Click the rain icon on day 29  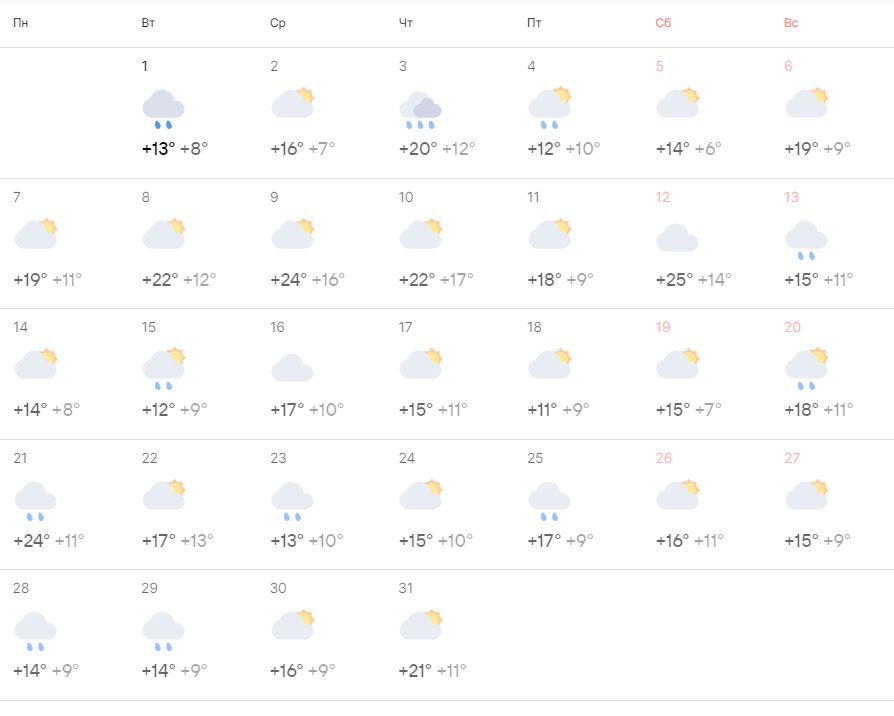click(163, 630)
